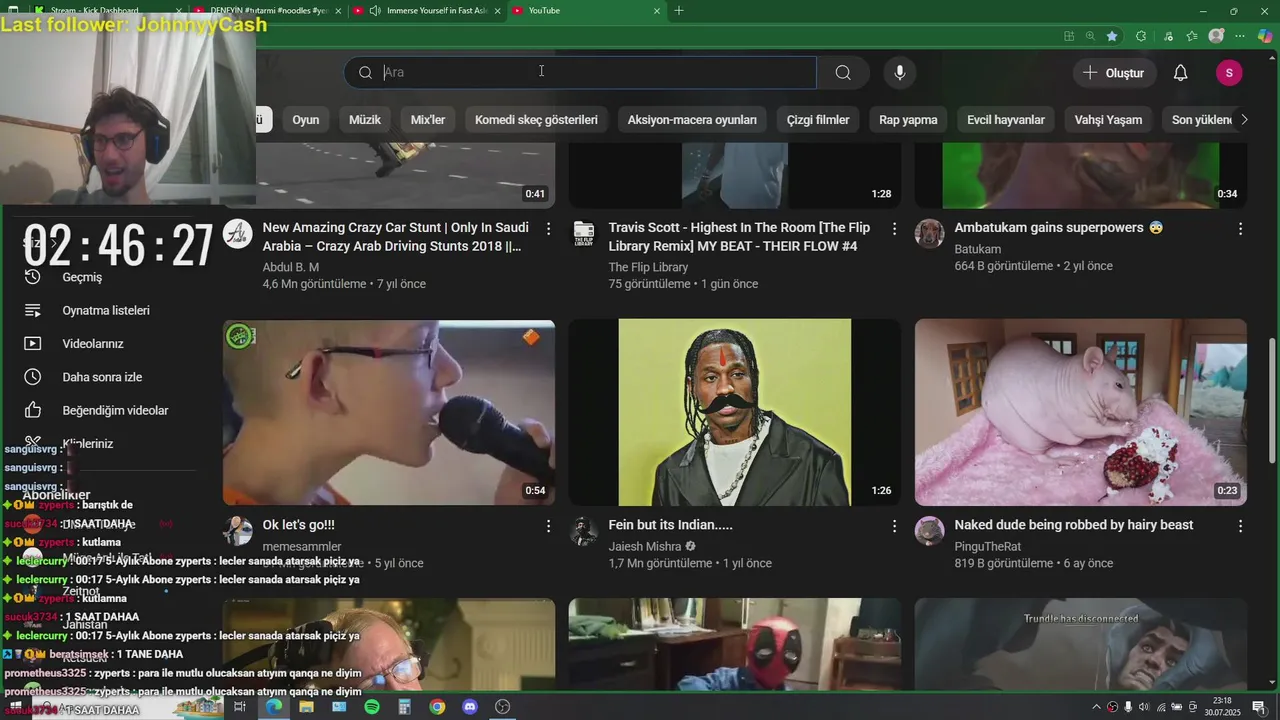
Task: Open a new browser tab
Action: tap(679, 10)
